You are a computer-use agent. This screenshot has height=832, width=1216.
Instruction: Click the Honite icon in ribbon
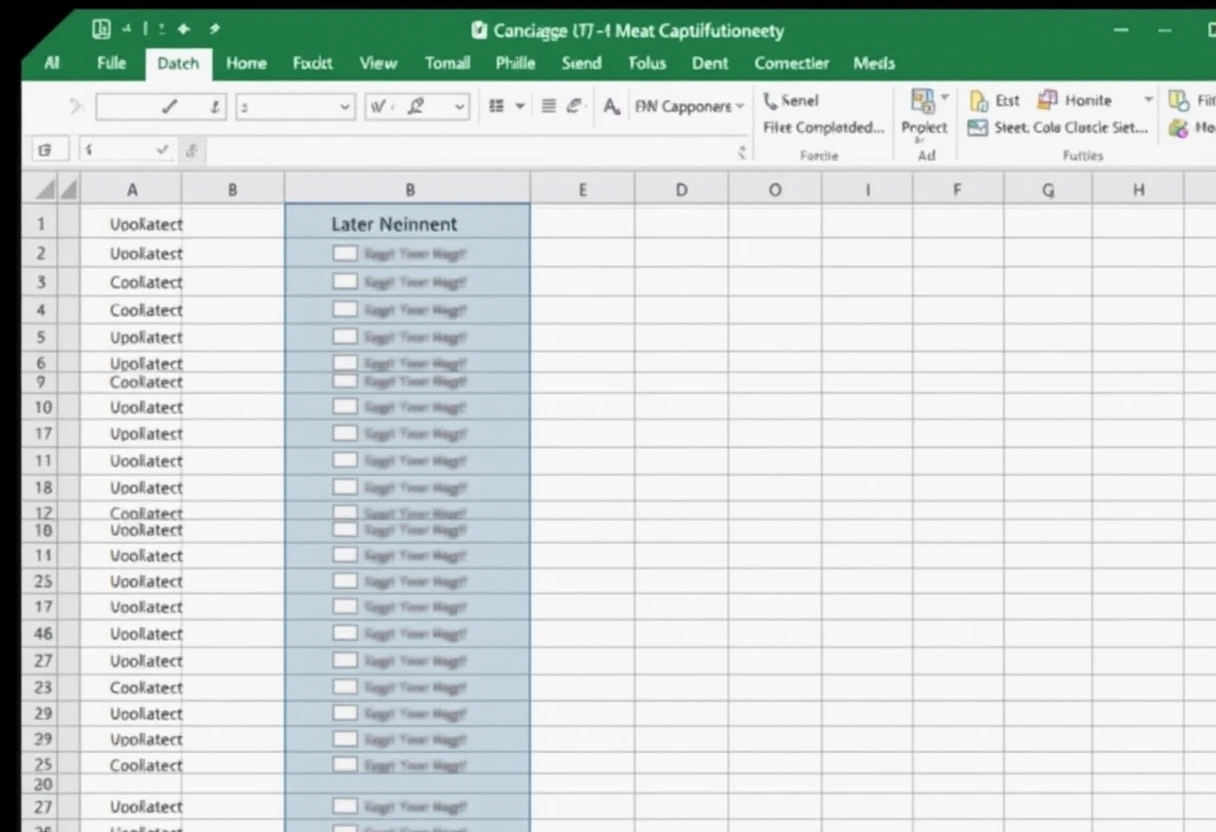point(1047,100)
